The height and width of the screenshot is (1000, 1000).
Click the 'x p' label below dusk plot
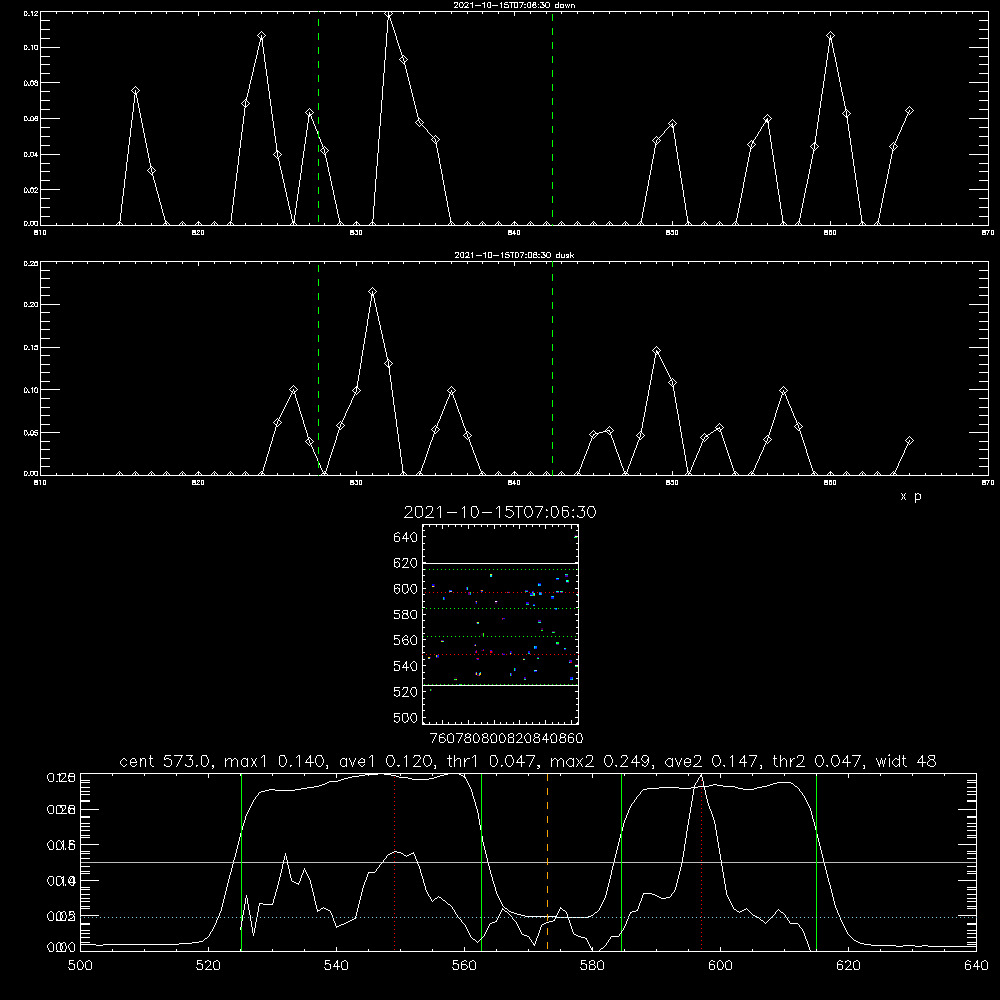pyautogui.click(x=911, y=496)
